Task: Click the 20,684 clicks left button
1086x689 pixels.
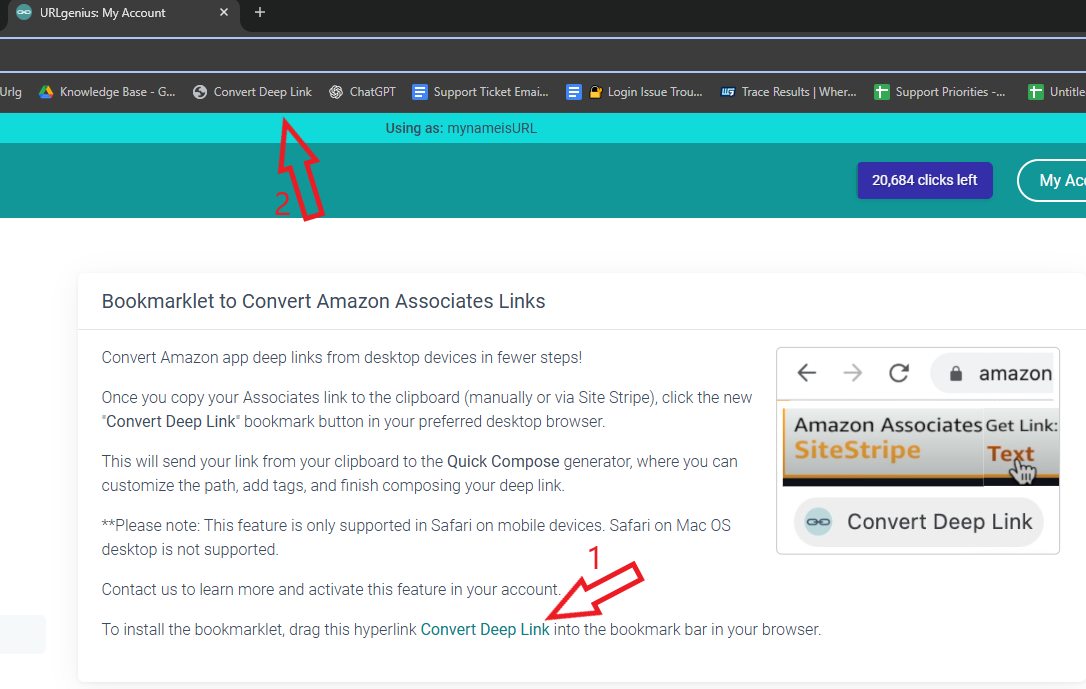Action: [924, 180]
